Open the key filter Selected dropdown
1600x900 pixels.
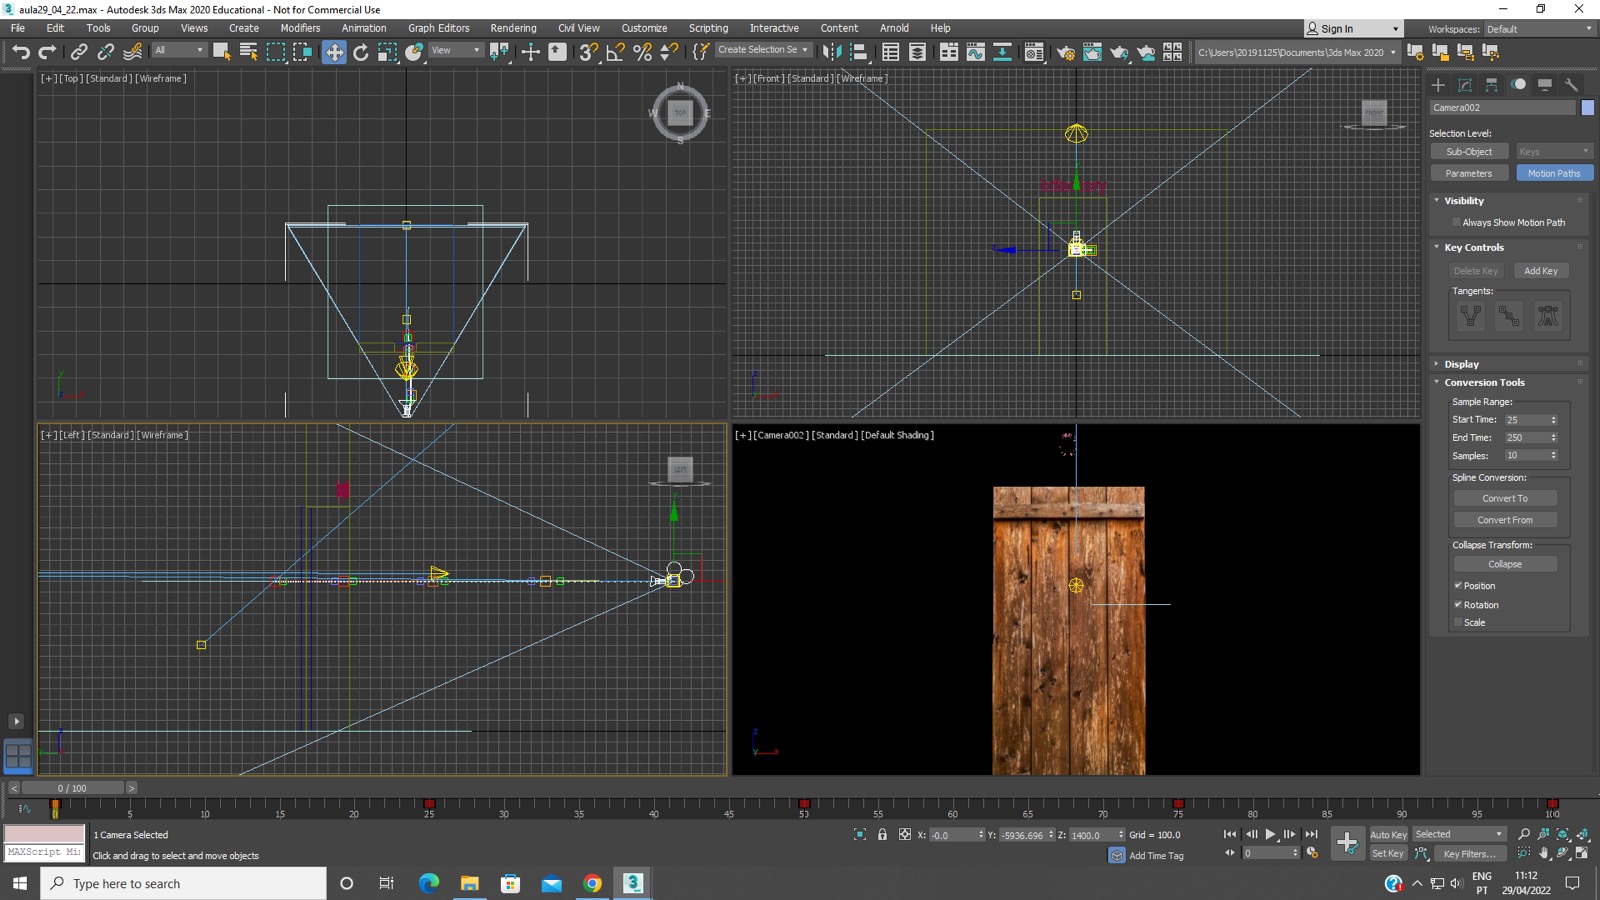pyautogui.click(x=1458, y=834)
